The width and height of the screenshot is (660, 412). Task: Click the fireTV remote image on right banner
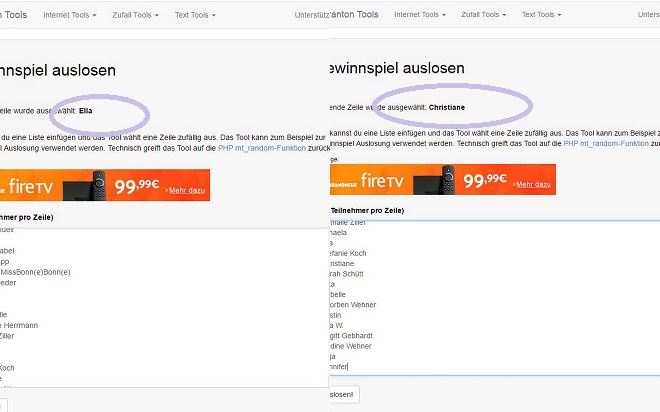(448, 180)
